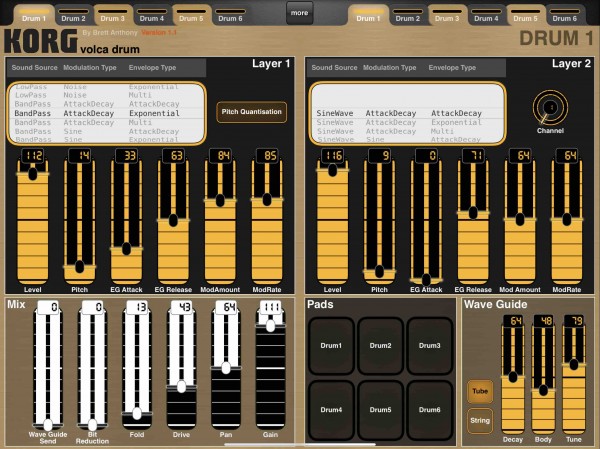Select Layer 2 'SineWave AttackDecay Exponential' row
The height and width of the screenshot is (449, 600).
coord(408,122)
